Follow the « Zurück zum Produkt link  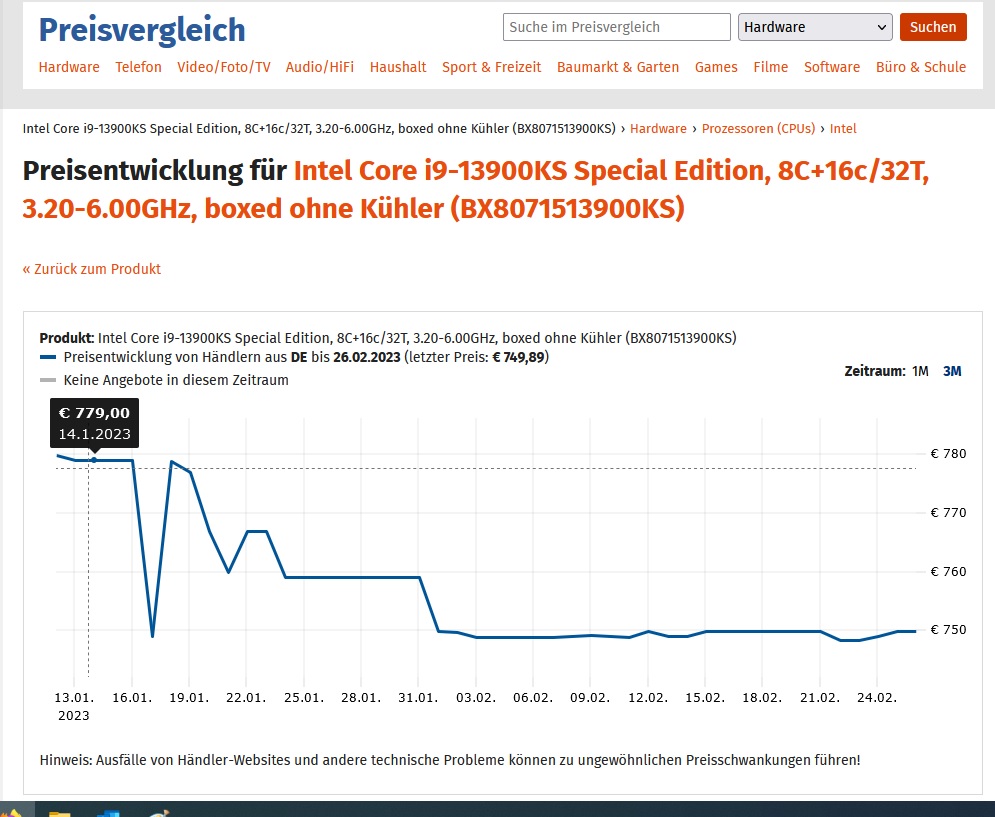click(x=91, y=269)
